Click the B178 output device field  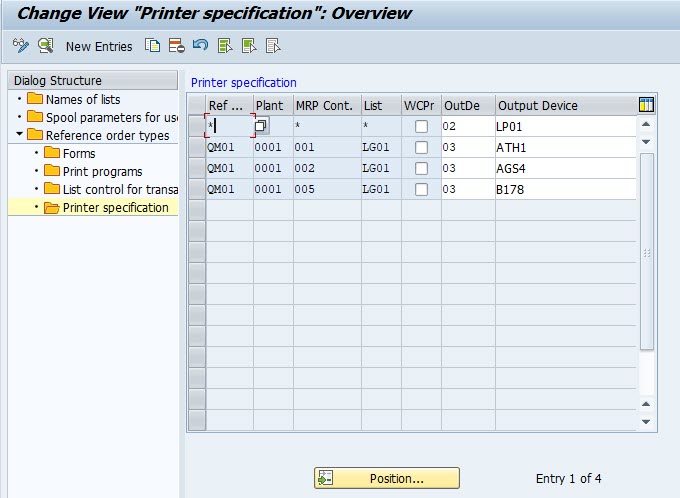click(x=566, y=189)
